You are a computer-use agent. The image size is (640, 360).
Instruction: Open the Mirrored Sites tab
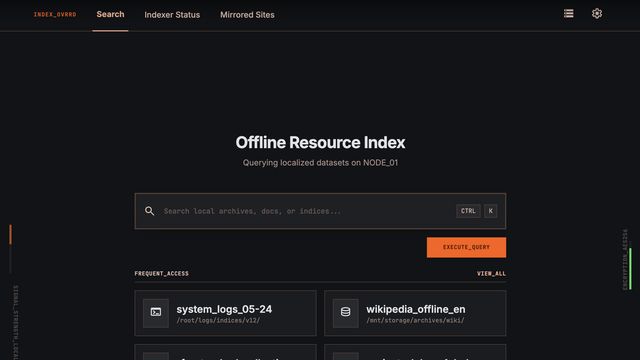247,15
